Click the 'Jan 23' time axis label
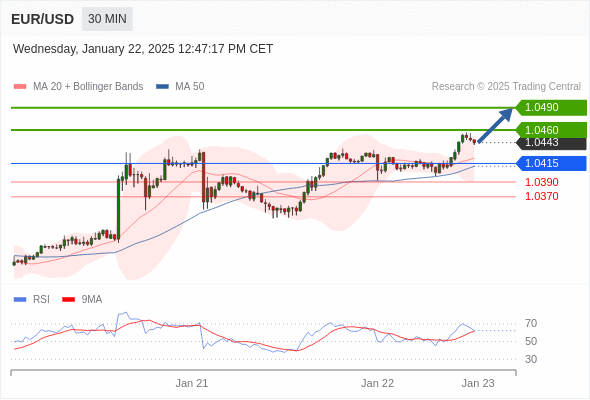 click(x=478, y=383)
